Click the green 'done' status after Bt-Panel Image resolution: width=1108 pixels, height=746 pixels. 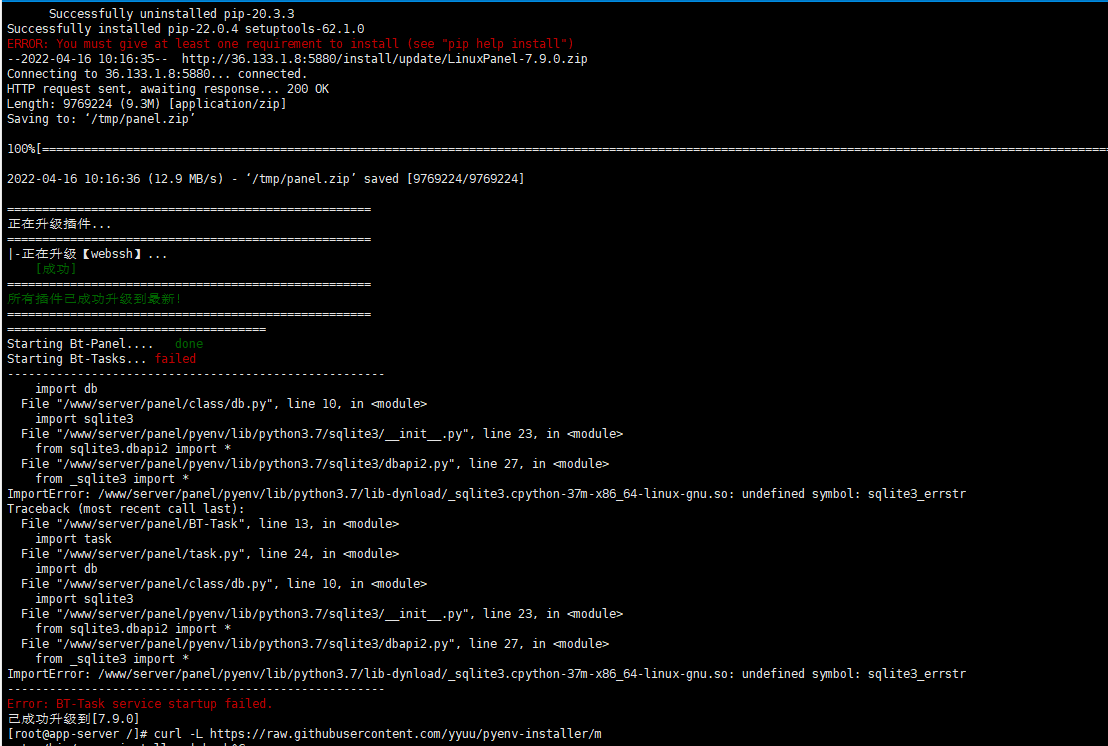[189, 343]
